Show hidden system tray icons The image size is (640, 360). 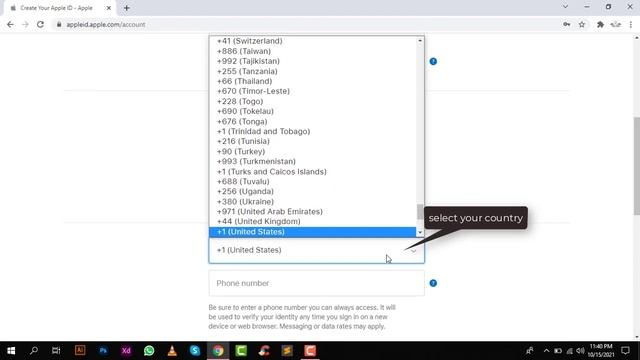click(547, 351)
